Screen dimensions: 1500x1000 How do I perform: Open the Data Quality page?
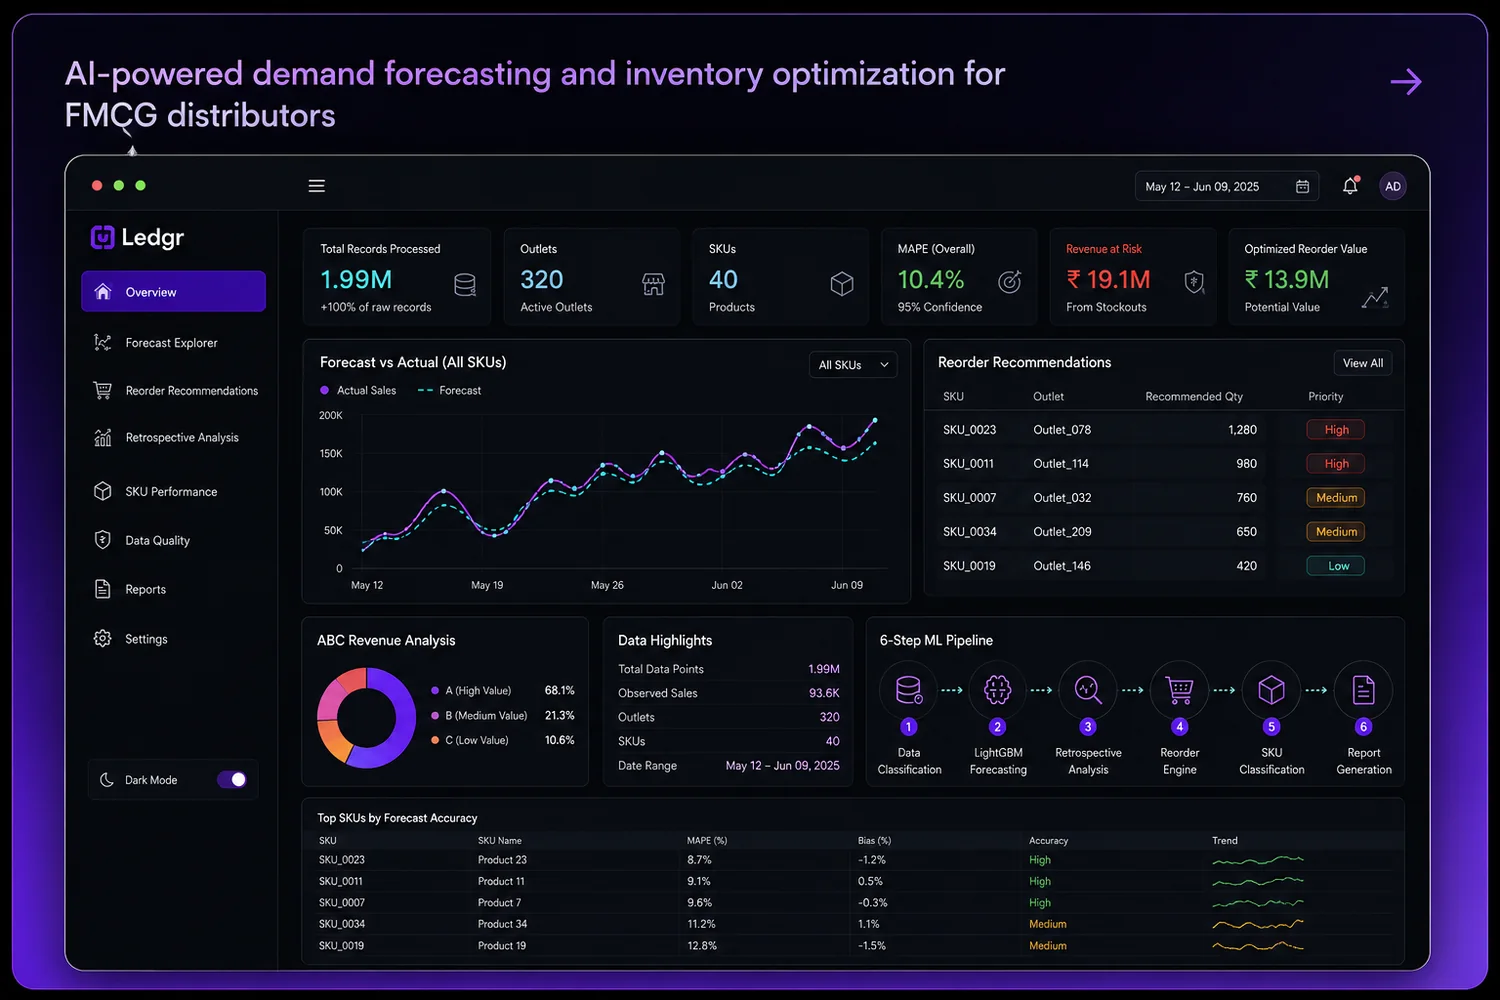point(157,541)
